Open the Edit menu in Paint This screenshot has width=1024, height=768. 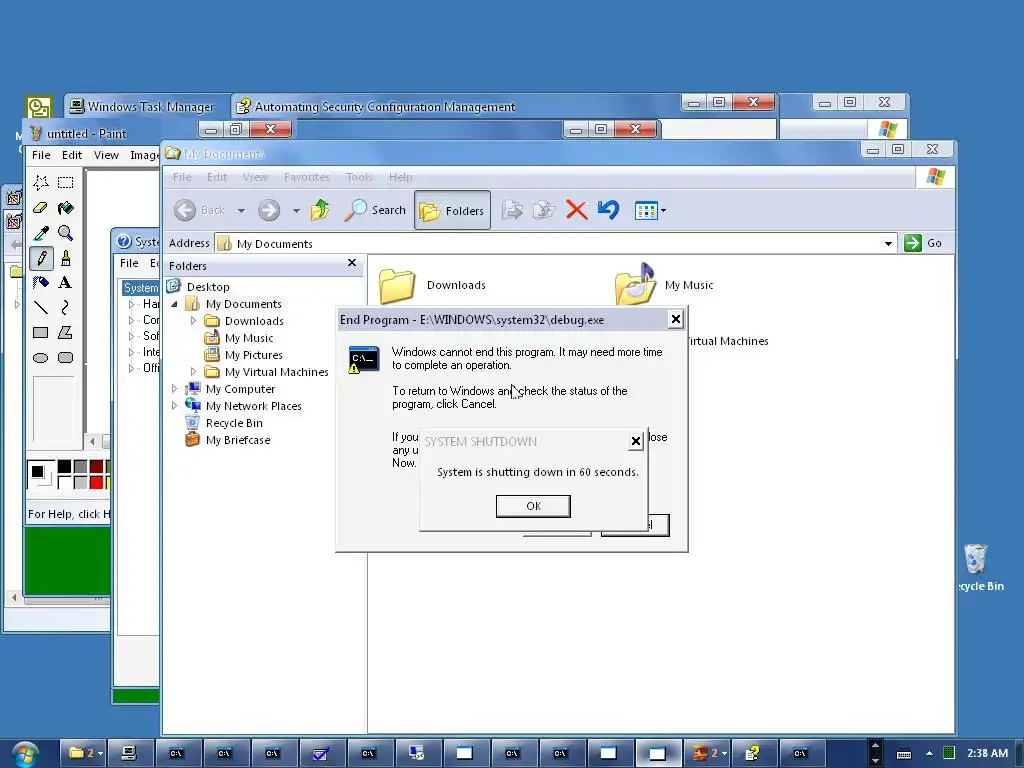(x=72, y=155)
